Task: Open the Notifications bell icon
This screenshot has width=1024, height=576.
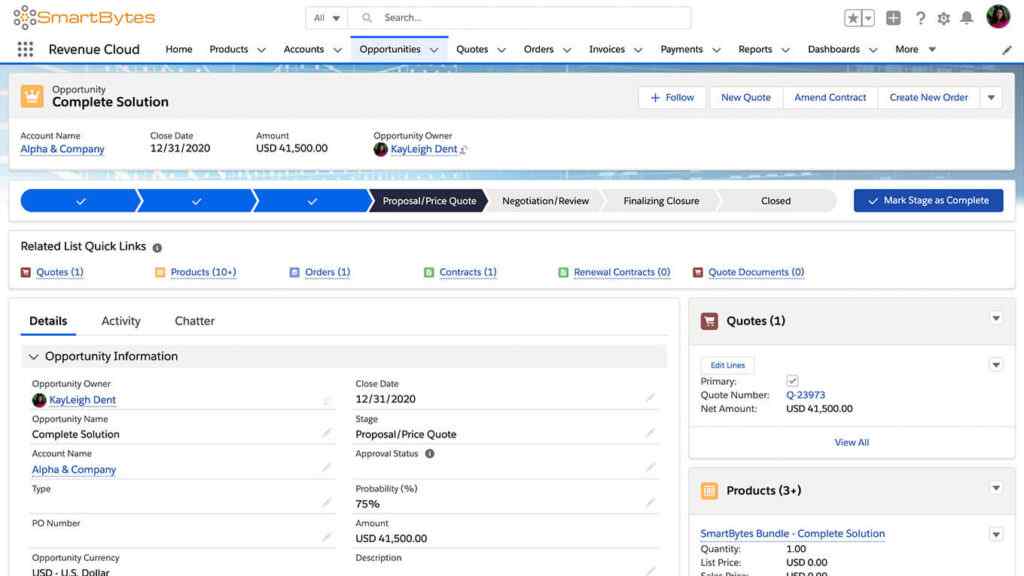Action: pos(967,18)
